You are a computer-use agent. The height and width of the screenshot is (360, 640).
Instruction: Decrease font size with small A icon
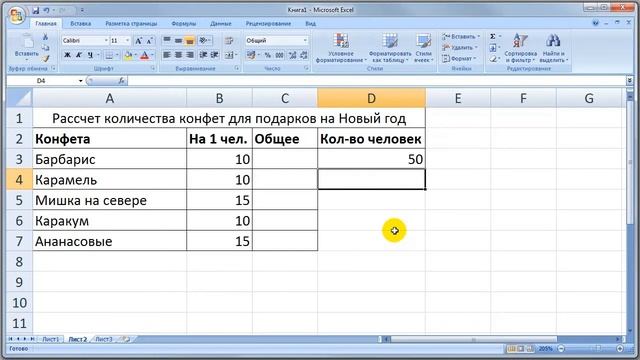coord(150,40)
